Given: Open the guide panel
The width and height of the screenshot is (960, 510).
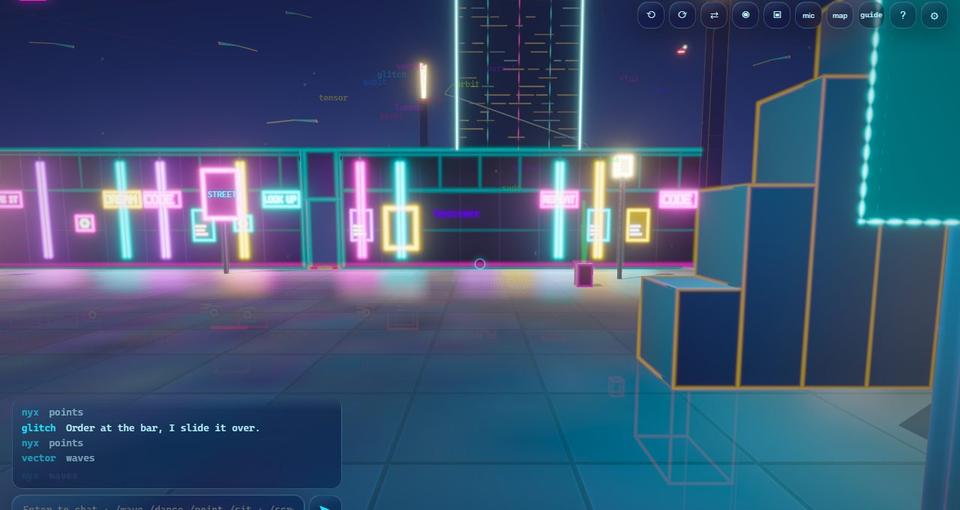Looking at the screenshot, I should pos(871,15).
